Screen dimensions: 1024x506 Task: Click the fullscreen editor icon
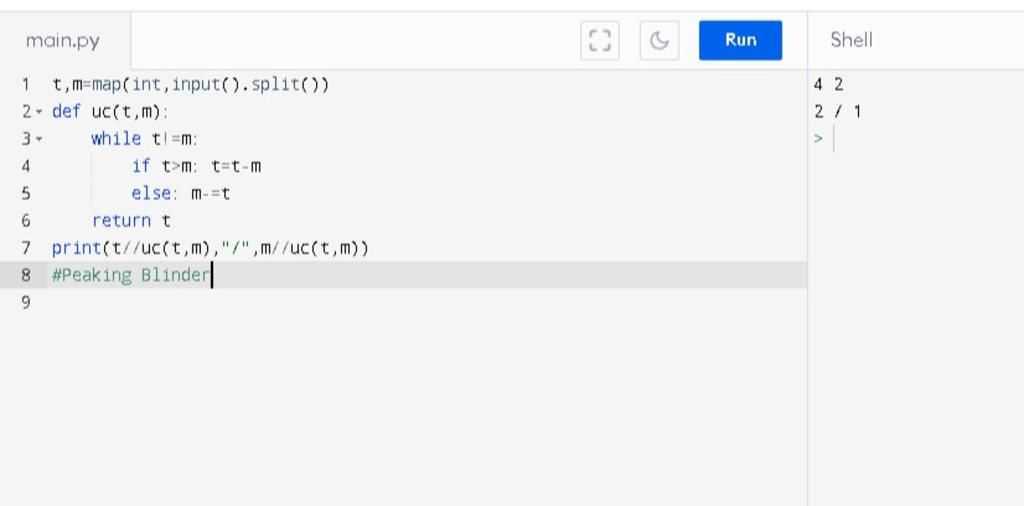pyautogui.click(x=599, y=40)
